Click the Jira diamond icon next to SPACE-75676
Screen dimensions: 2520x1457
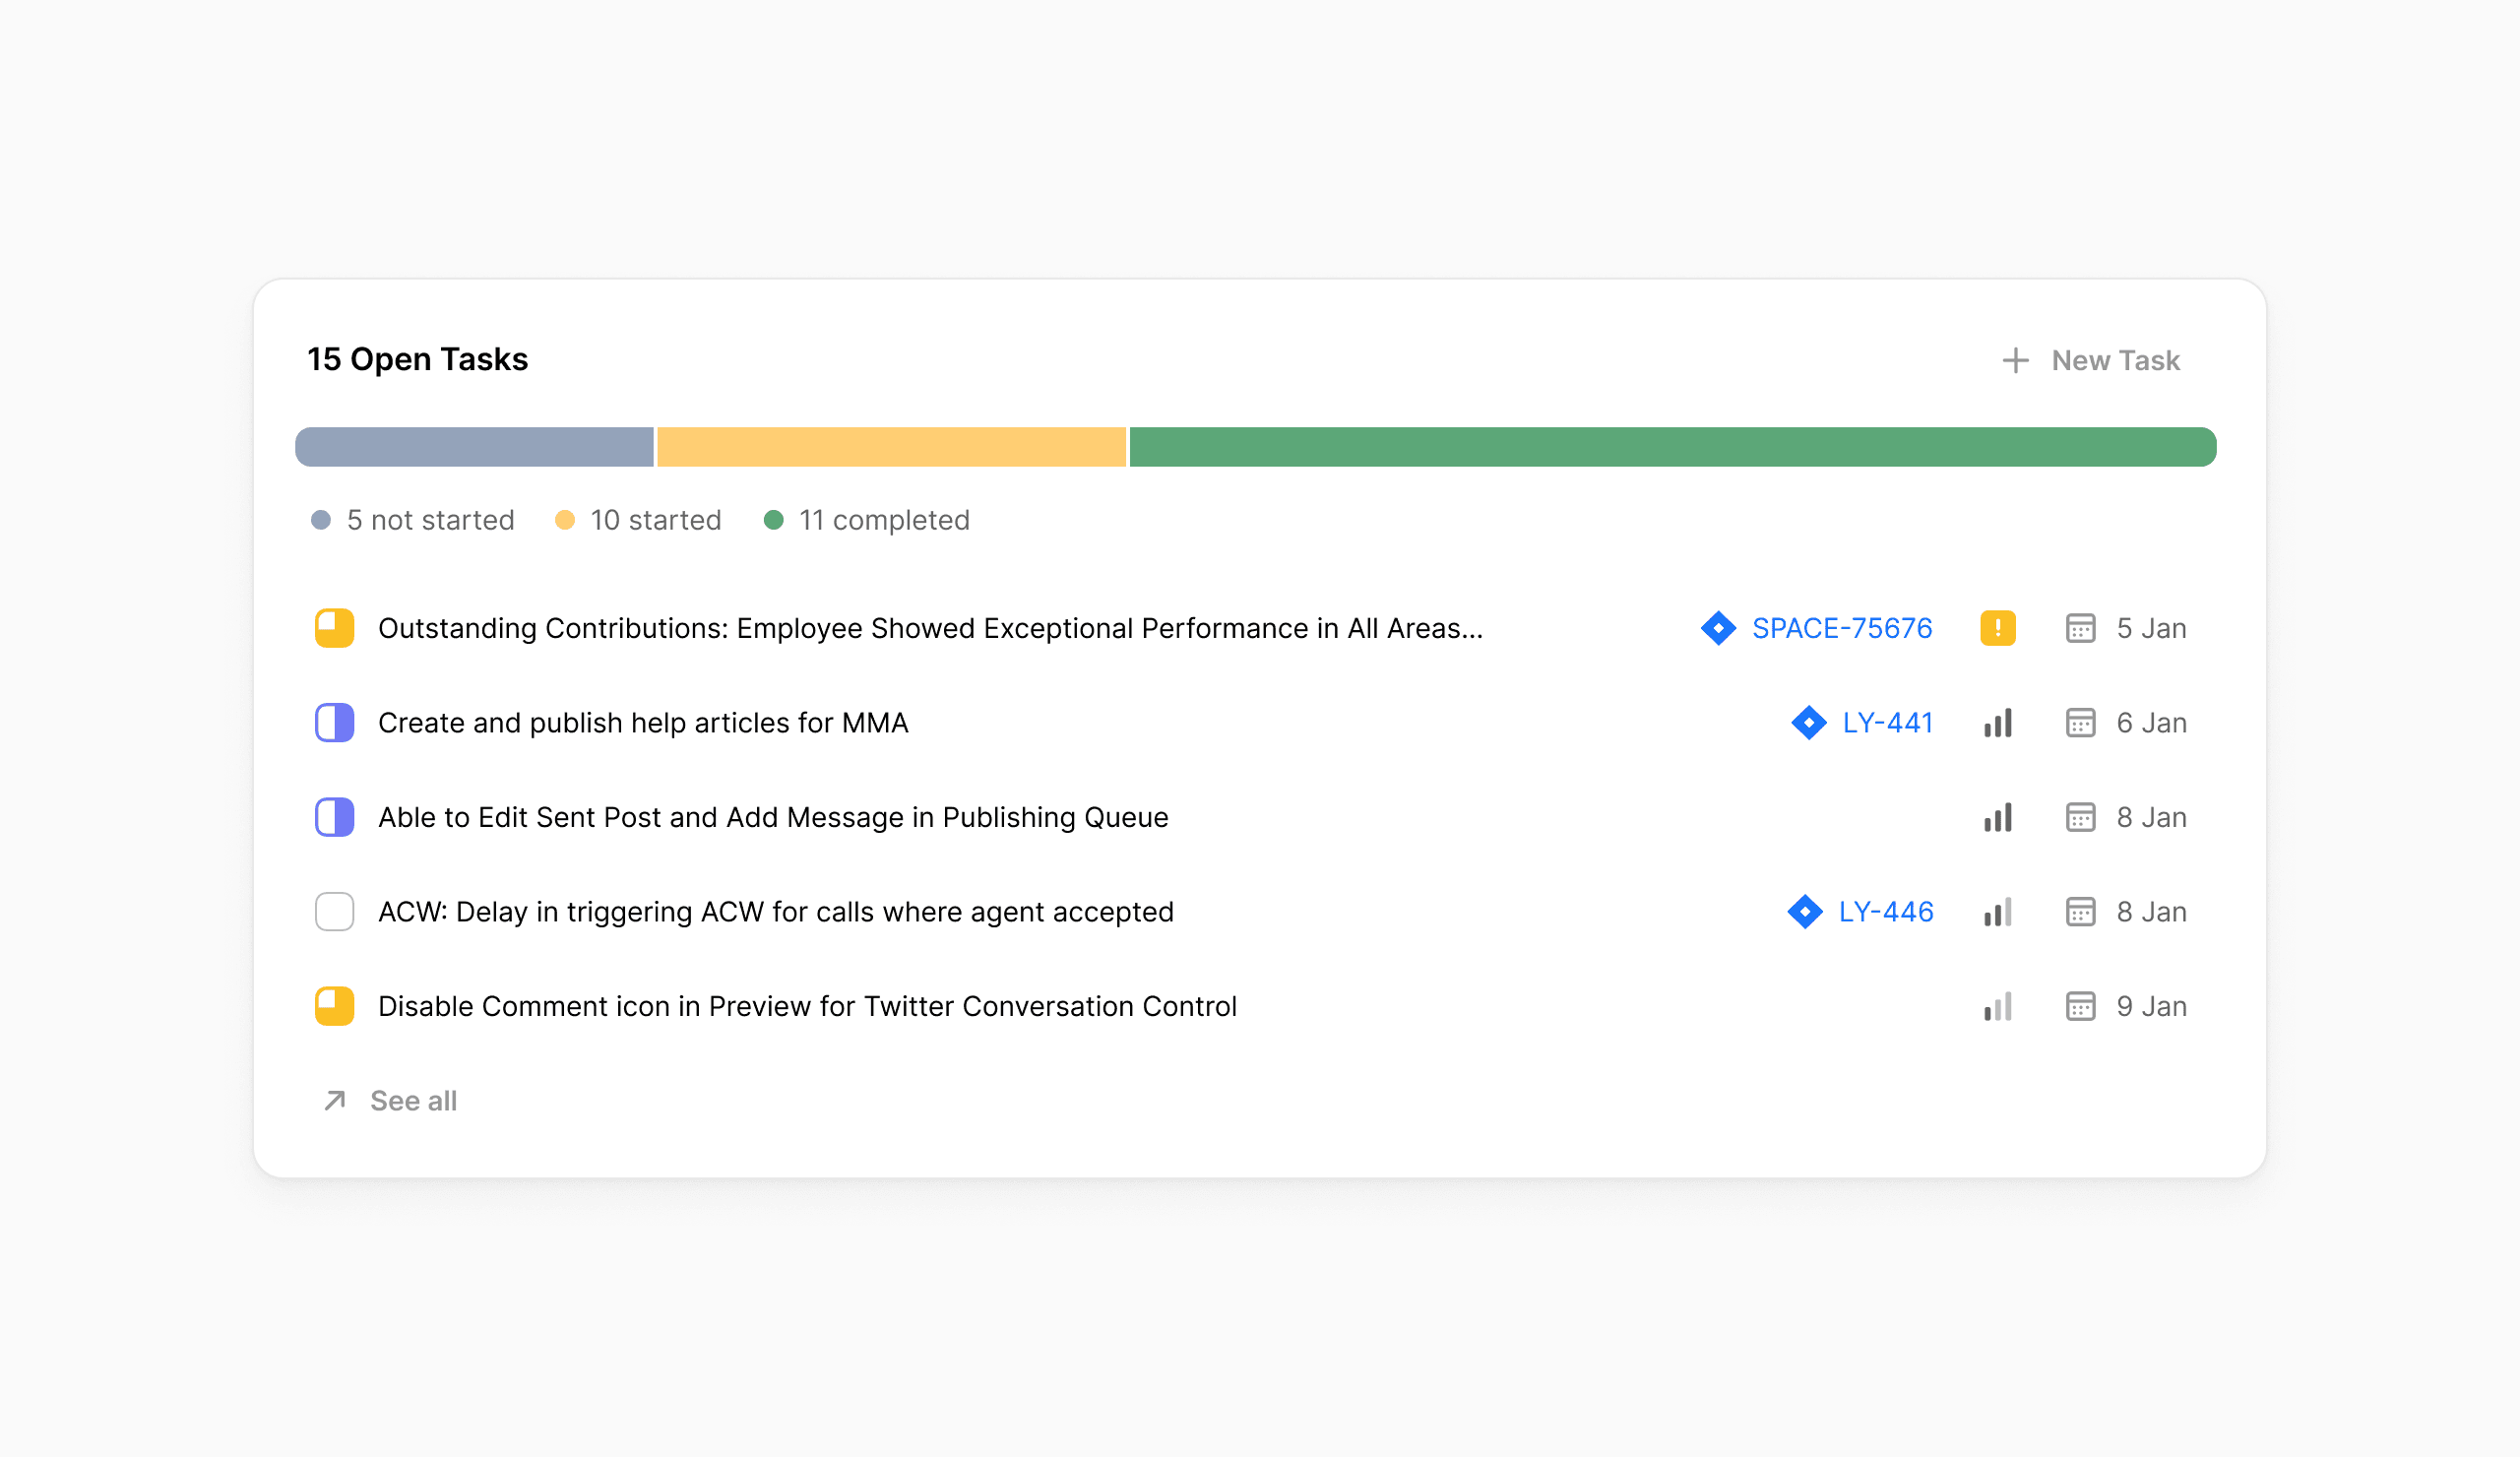[1719, 628]
